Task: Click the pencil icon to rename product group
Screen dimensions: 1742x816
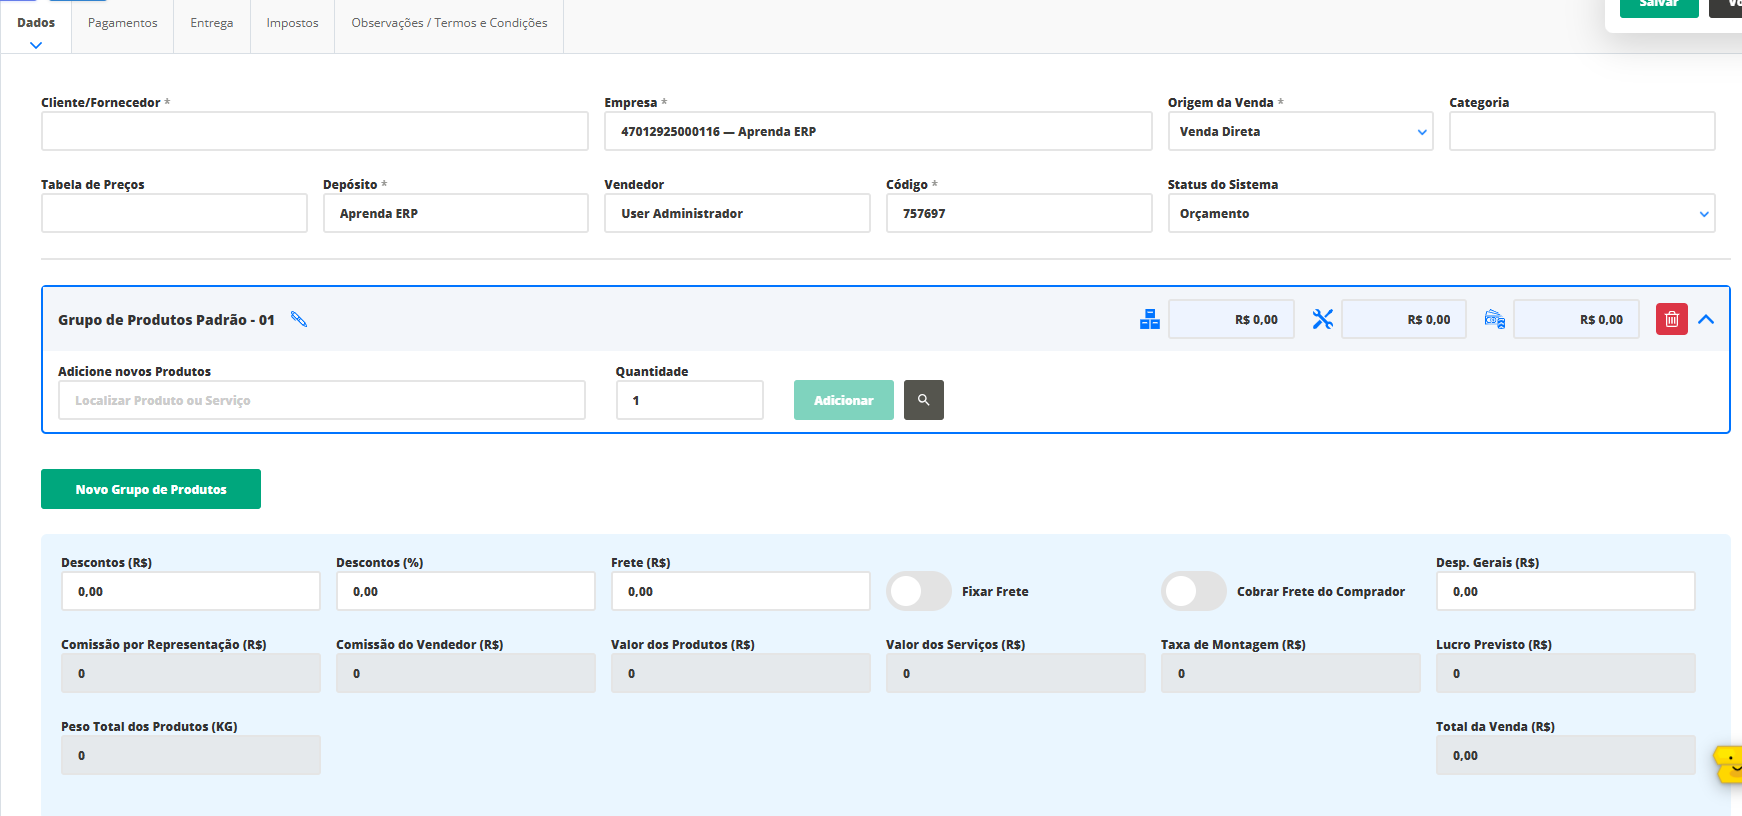Action: [299, 319]
